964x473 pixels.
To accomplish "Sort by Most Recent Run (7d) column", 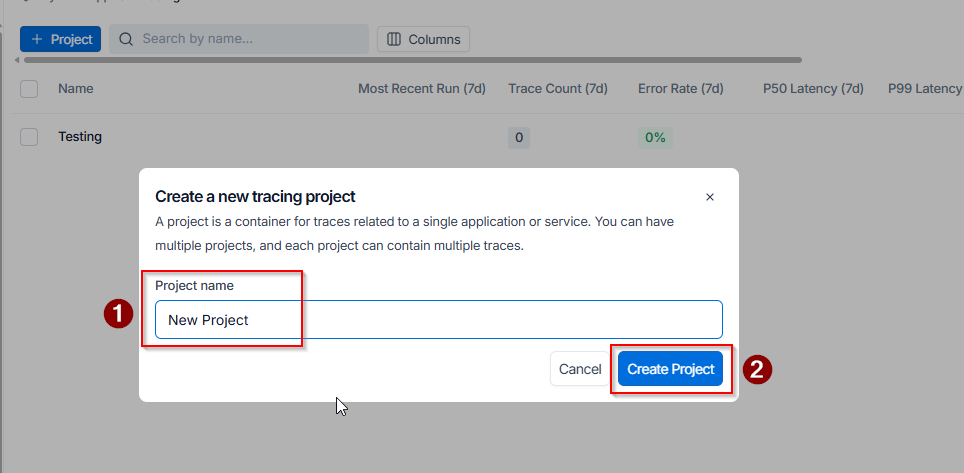I will [x=422, y=89].
